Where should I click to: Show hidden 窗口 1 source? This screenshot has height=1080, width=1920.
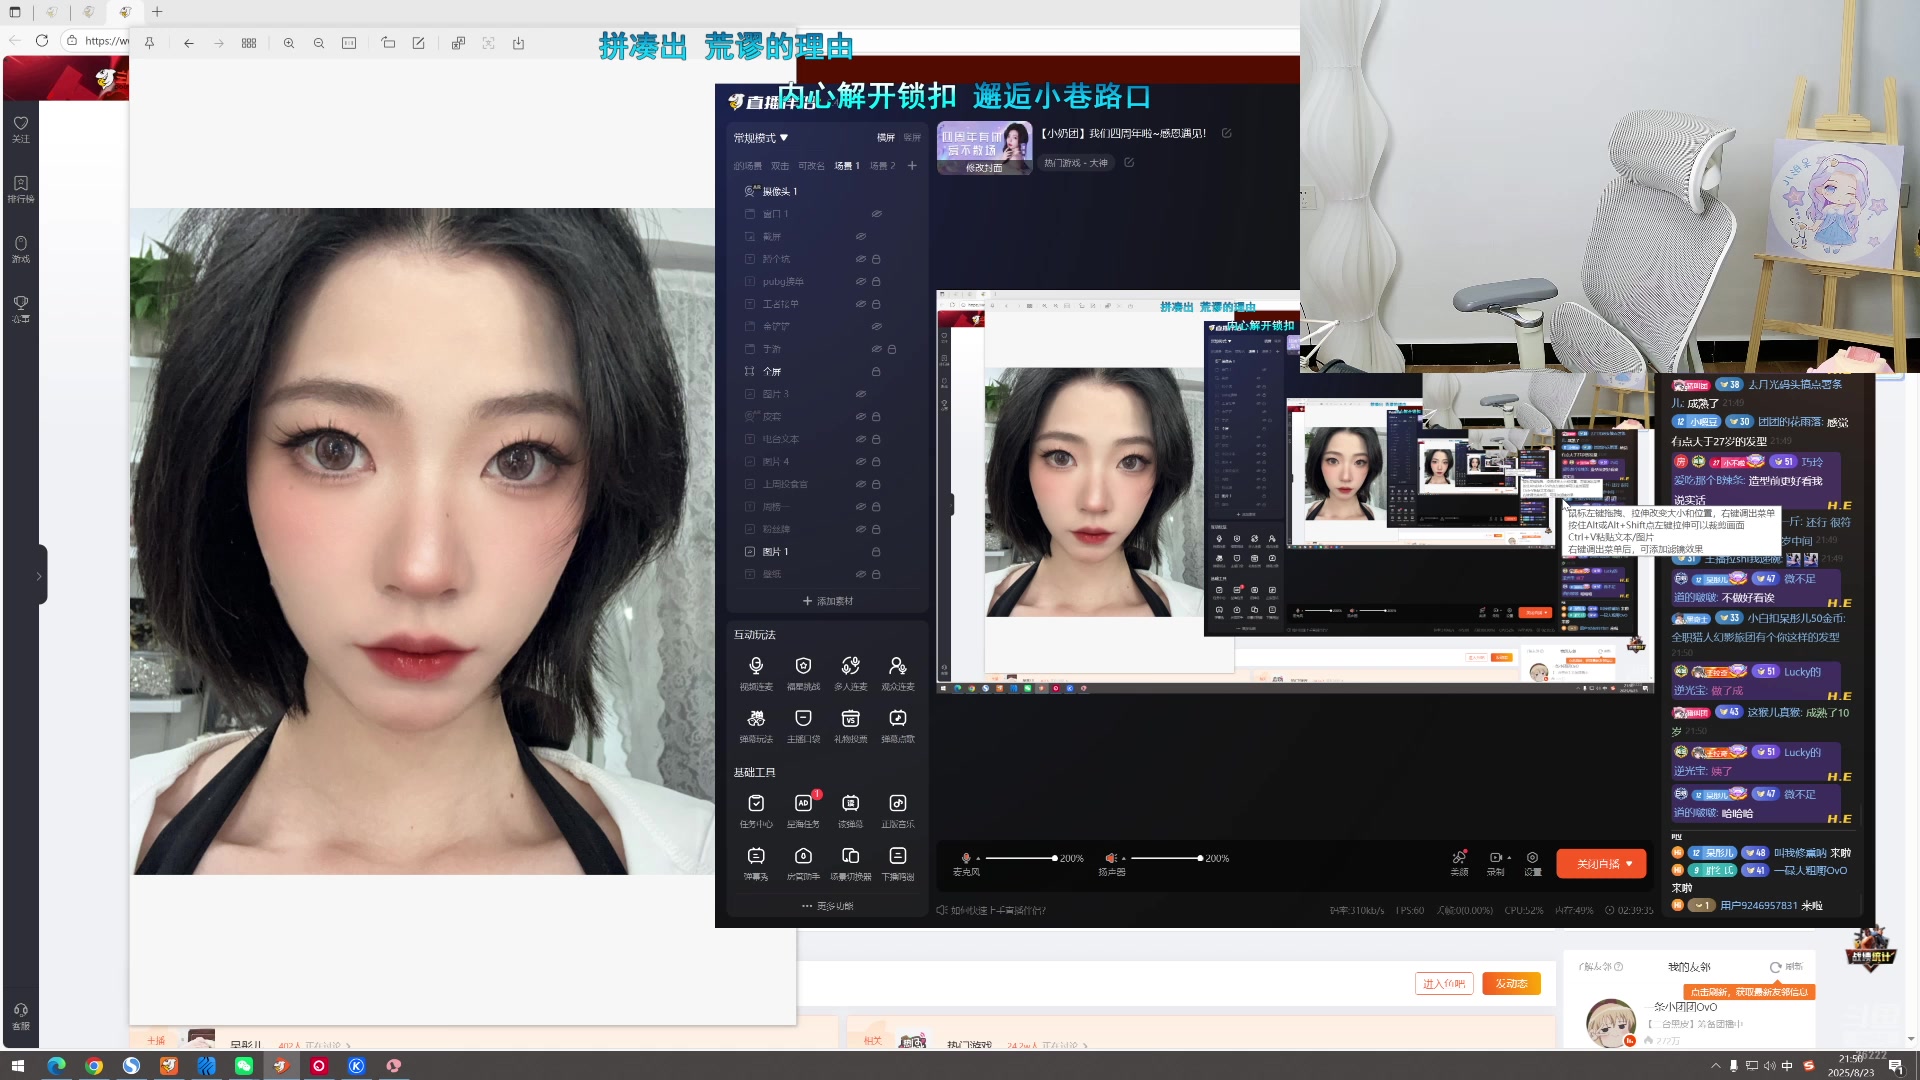[876, 214]
